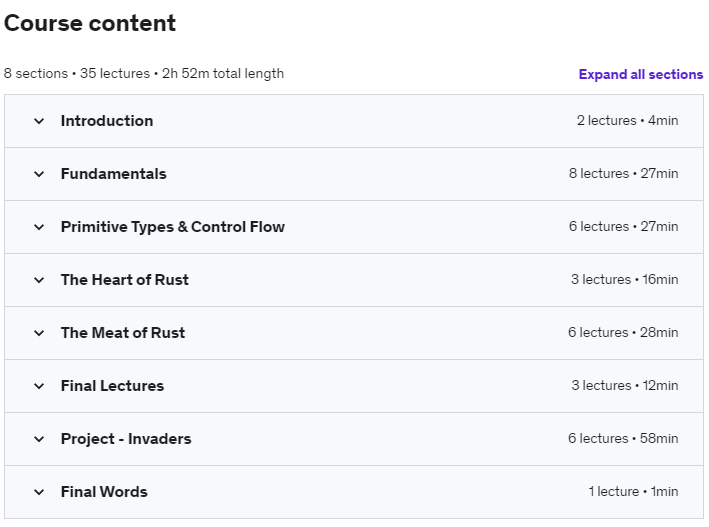Open the Final Words section heading

click(104, 492)
